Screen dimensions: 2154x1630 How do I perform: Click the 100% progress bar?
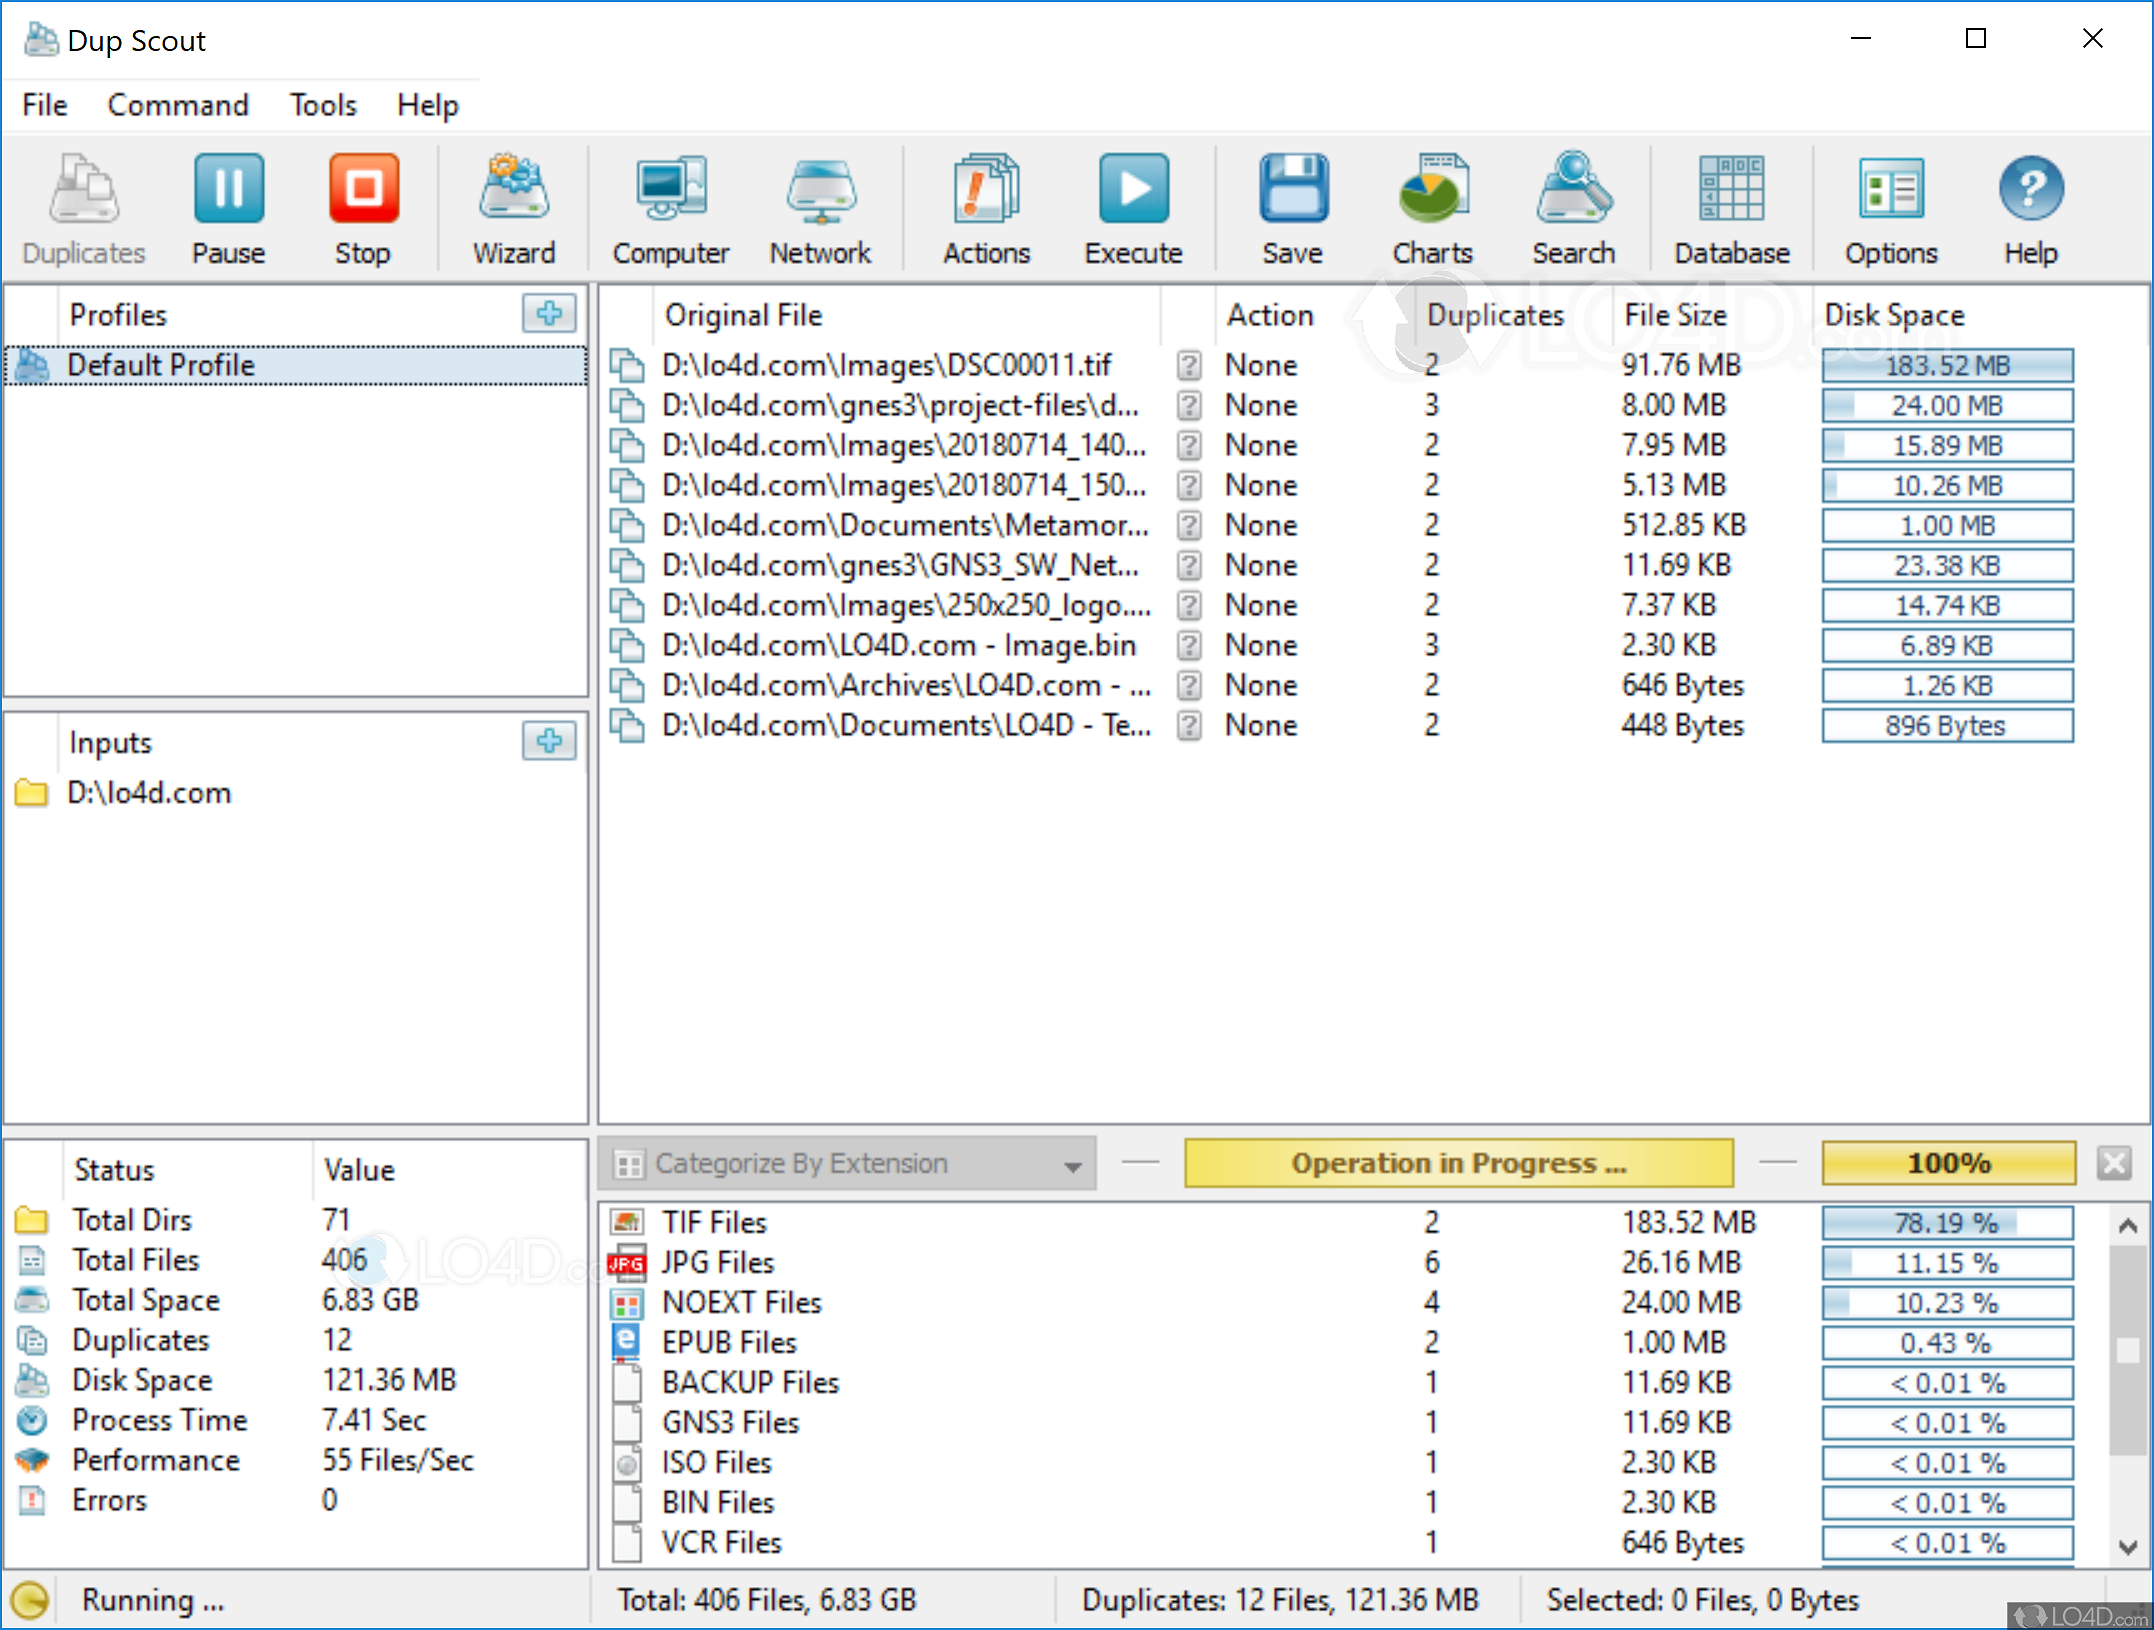tap(1947, 1163)
